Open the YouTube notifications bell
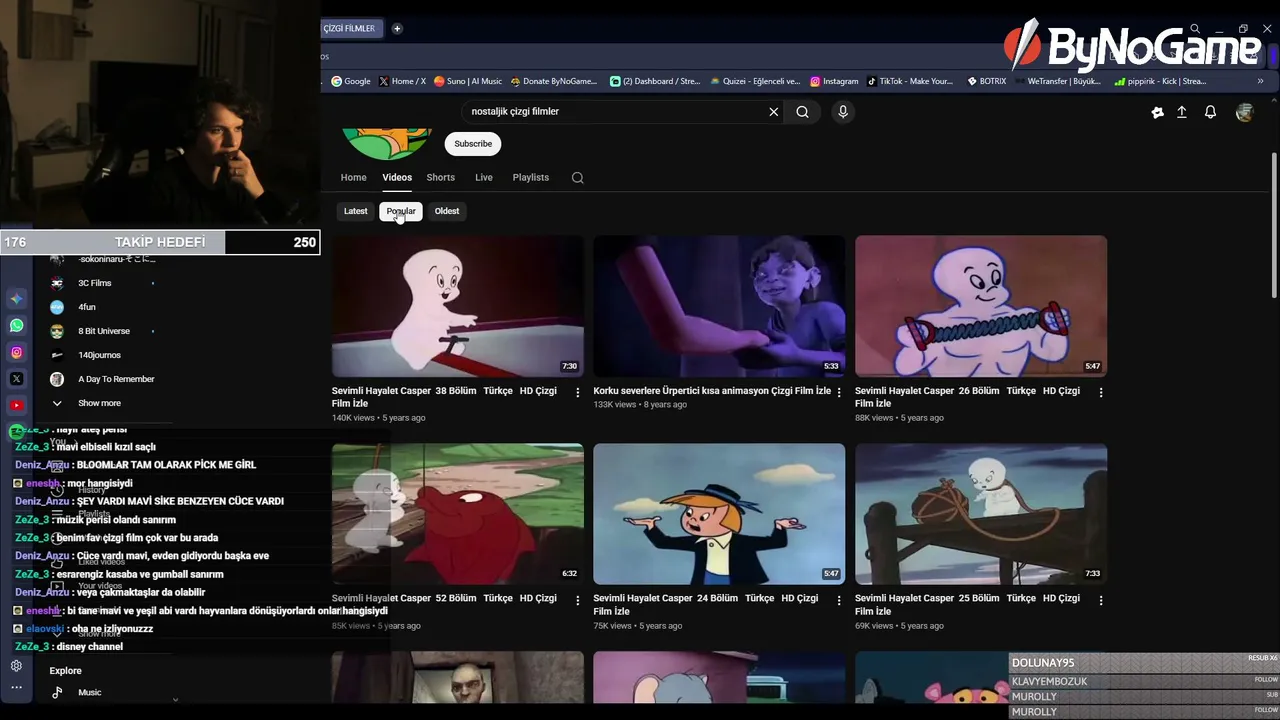 tap(1210, 112)
